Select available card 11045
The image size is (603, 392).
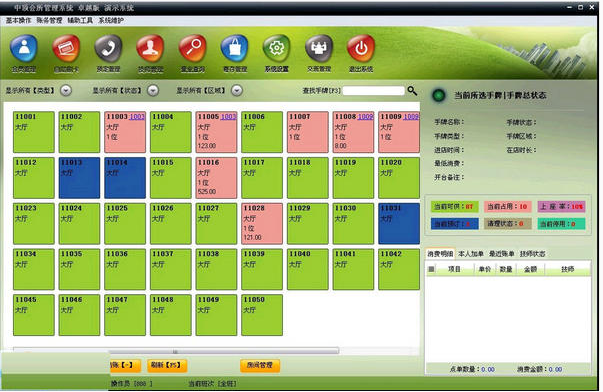[x=34, y=315]
